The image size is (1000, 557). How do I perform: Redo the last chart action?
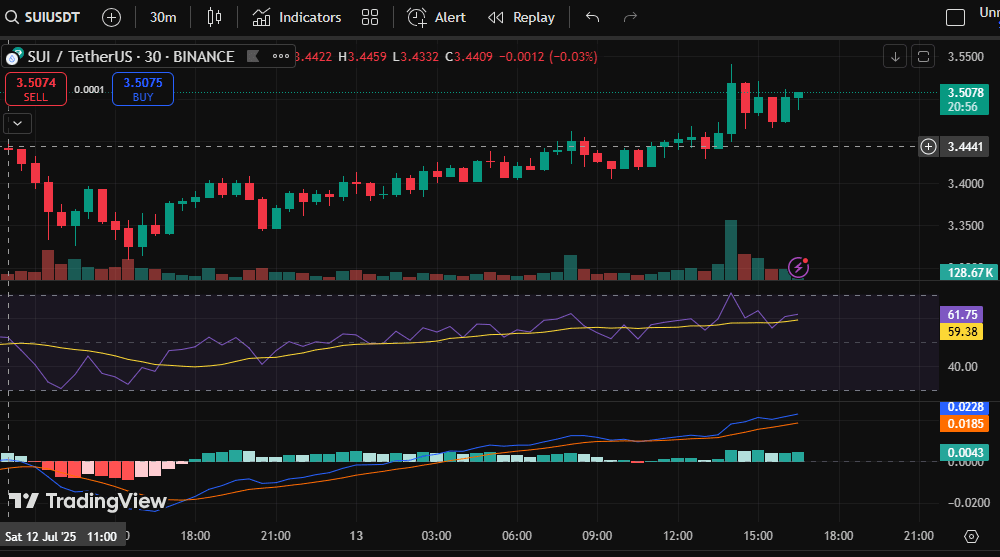click(630, 17)
